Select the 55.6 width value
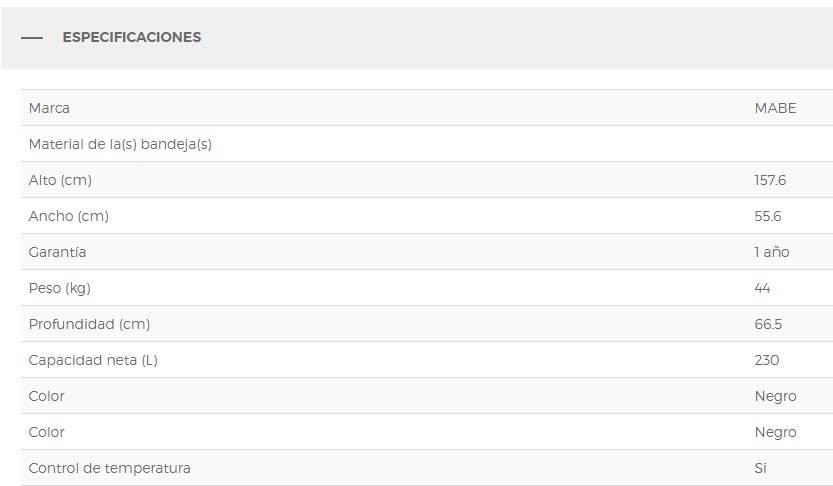This screenshot has height=486, width=833. pos(767,216)
